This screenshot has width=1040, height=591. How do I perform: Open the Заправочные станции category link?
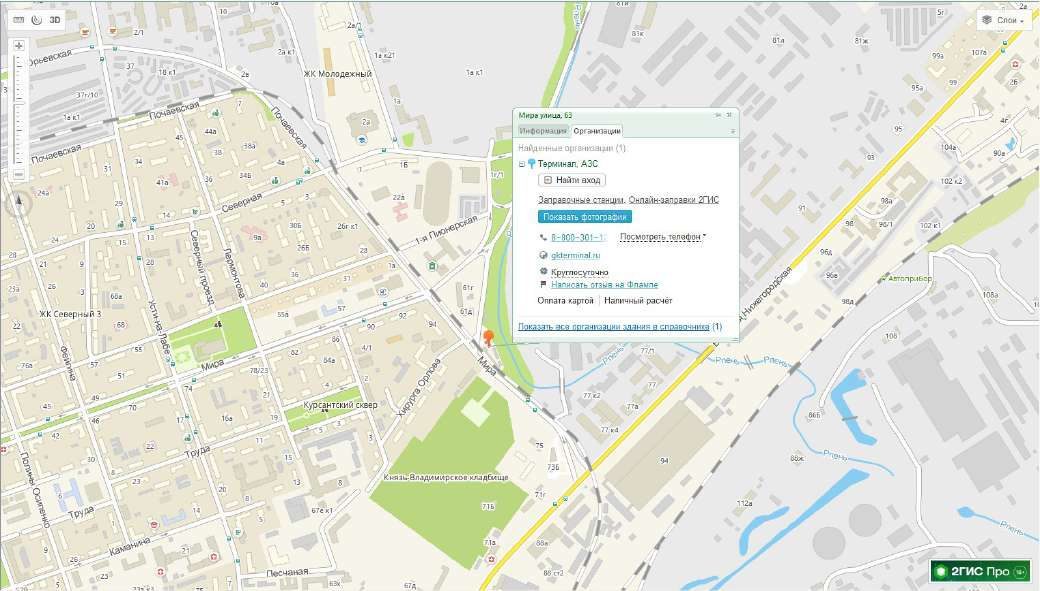point(581,200)
